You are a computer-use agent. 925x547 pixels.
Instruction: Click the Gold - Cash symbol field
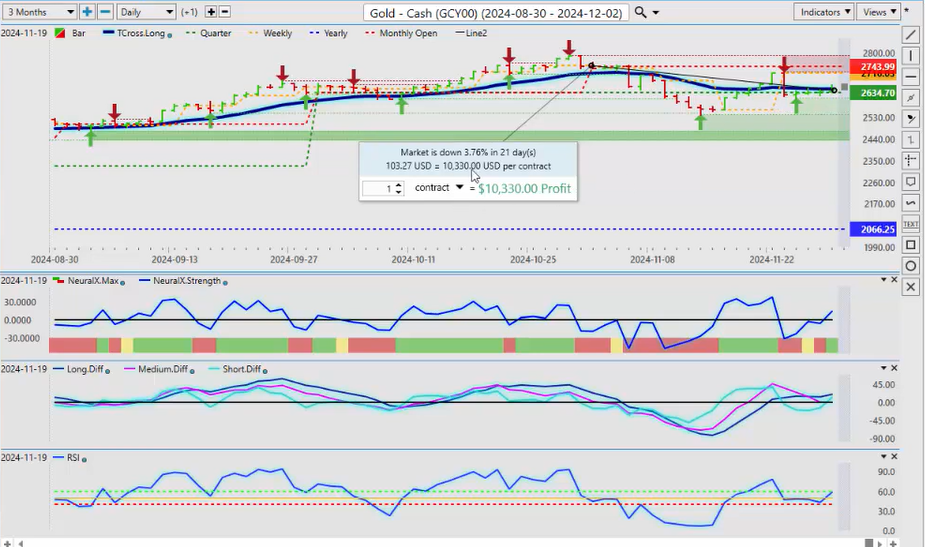tap(496, 13)
